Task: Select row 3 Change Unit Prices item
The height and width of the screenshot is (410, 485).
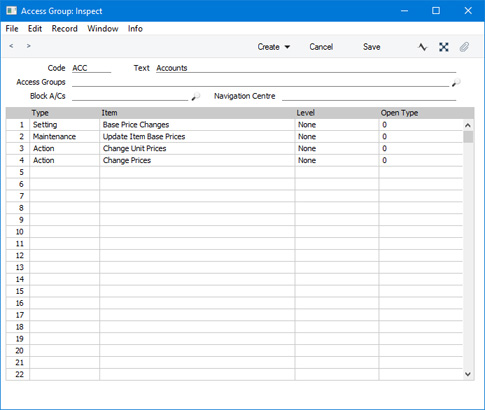Action: (x=197, y=148)
